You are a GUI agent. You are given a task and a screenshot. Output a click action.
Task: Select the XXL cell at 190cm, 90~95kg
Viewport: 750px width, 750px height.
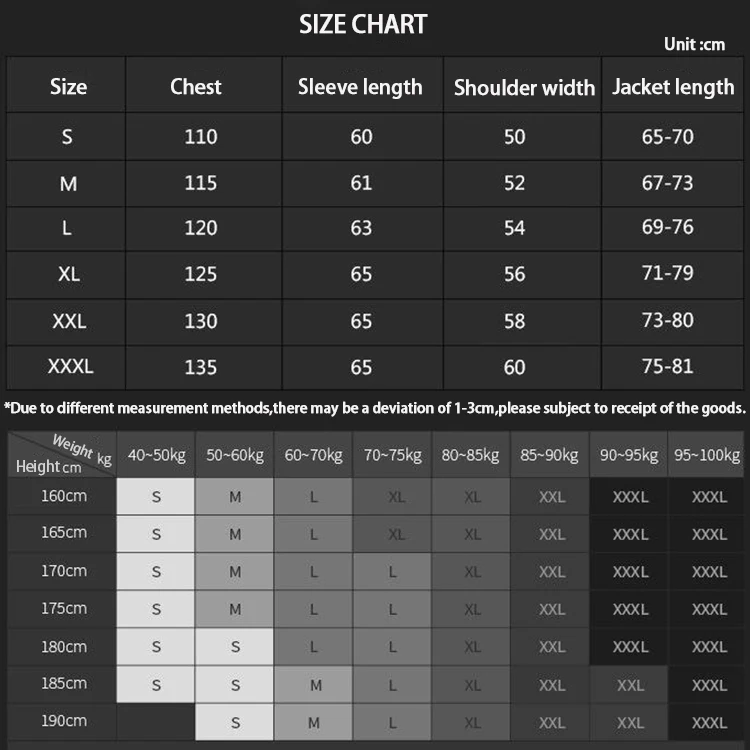(x=629, y=722)
